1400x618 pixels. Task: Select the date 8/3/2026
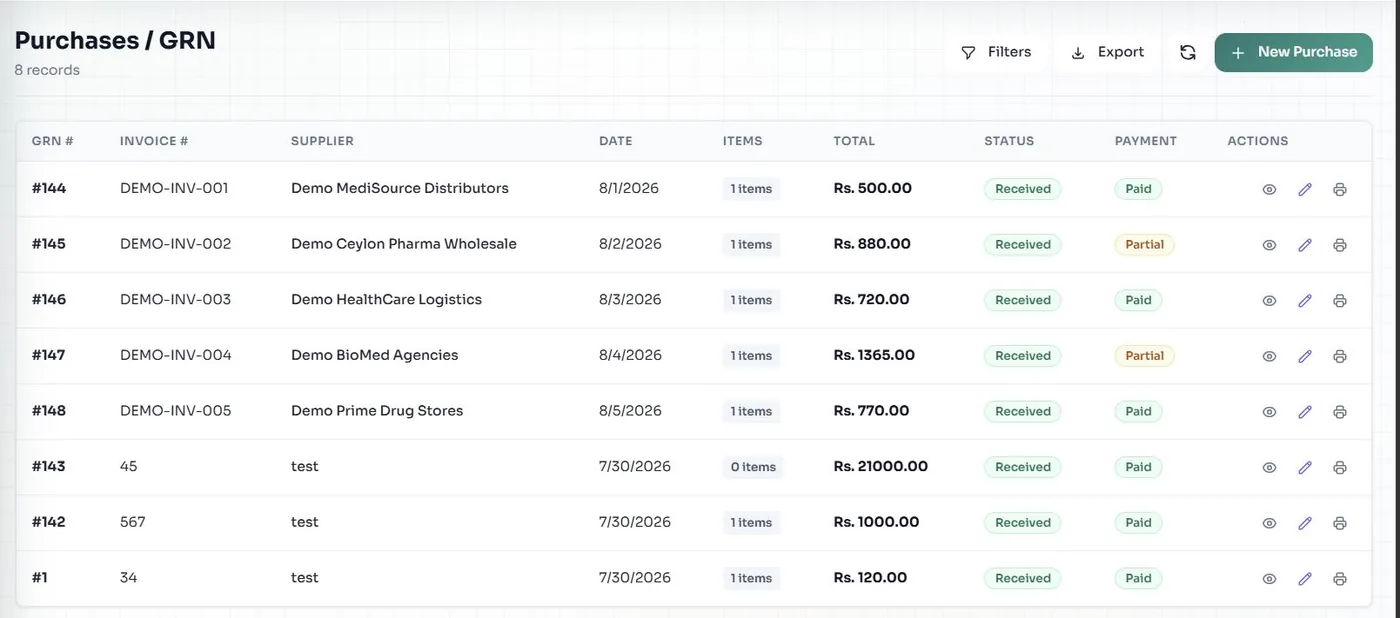[x=630, y=299]
